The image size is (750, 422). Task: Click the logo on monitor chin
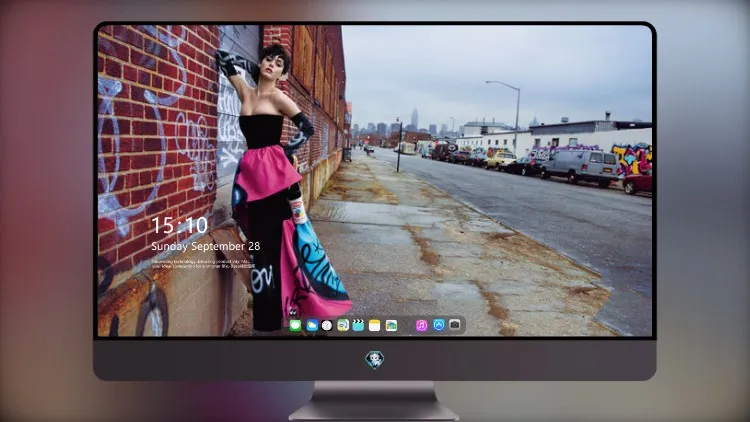(x=375, y=359)
